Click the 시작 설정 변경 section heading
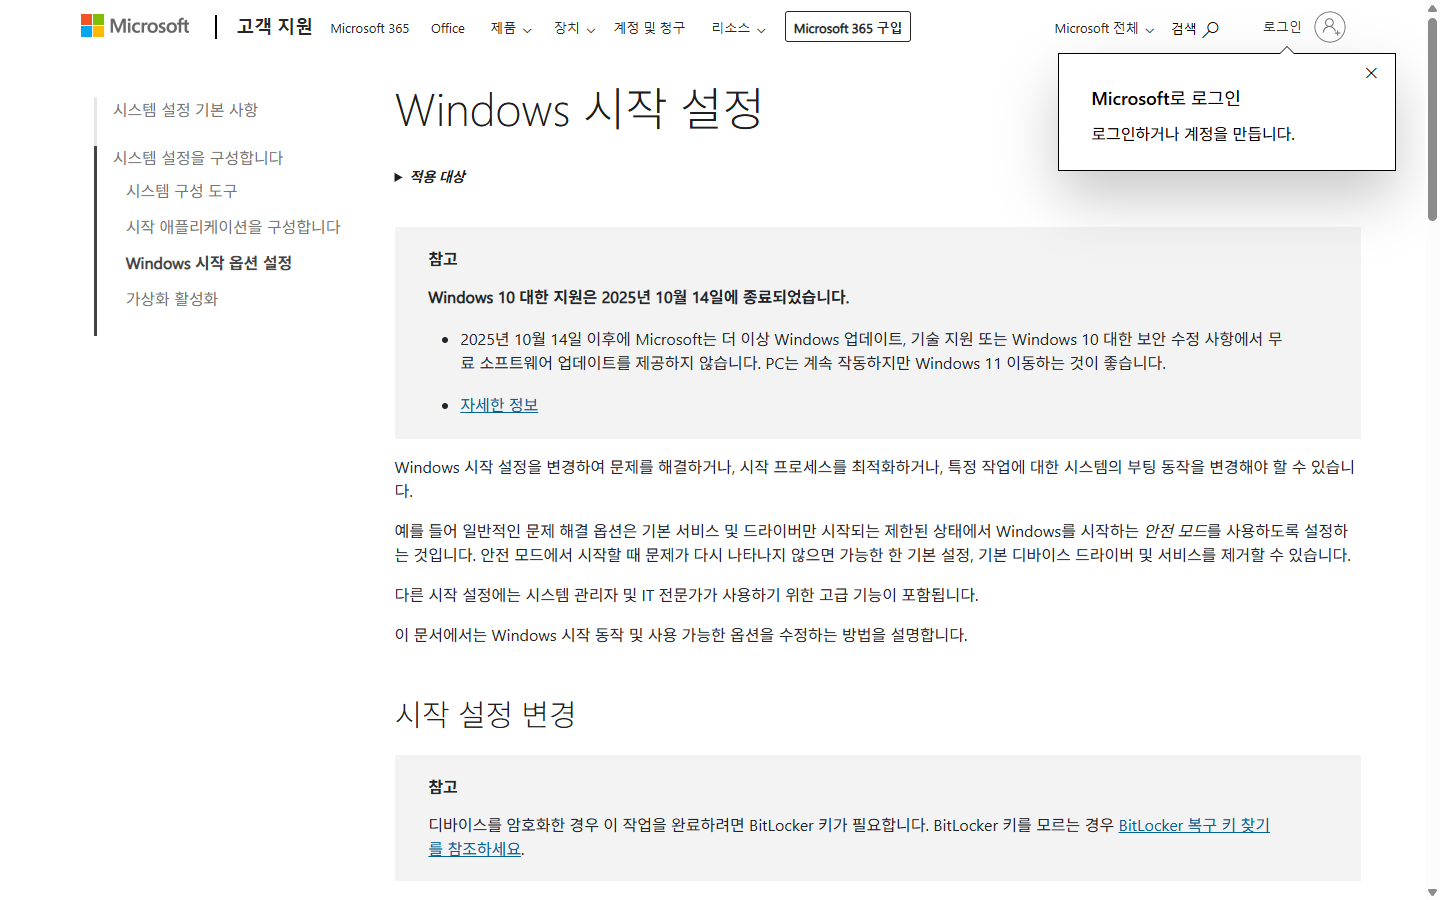Image resolution: width=1440 pixels, height=900 pixels. 486,714
